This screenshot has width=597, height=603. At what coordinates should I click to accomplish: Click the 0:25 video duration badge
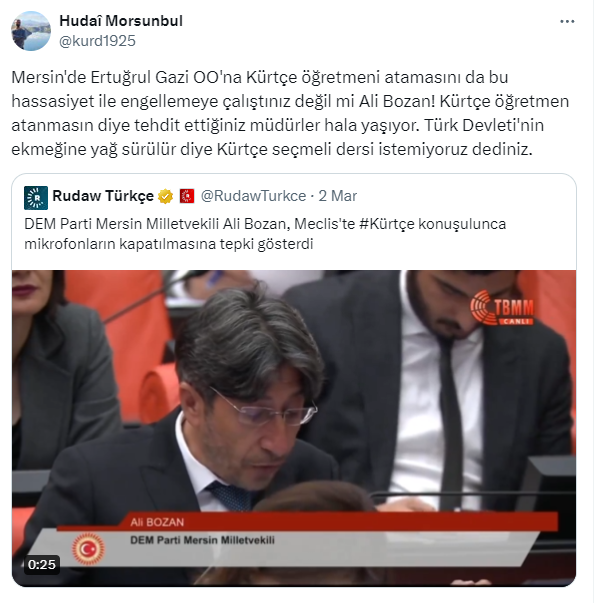click(42, 565)
